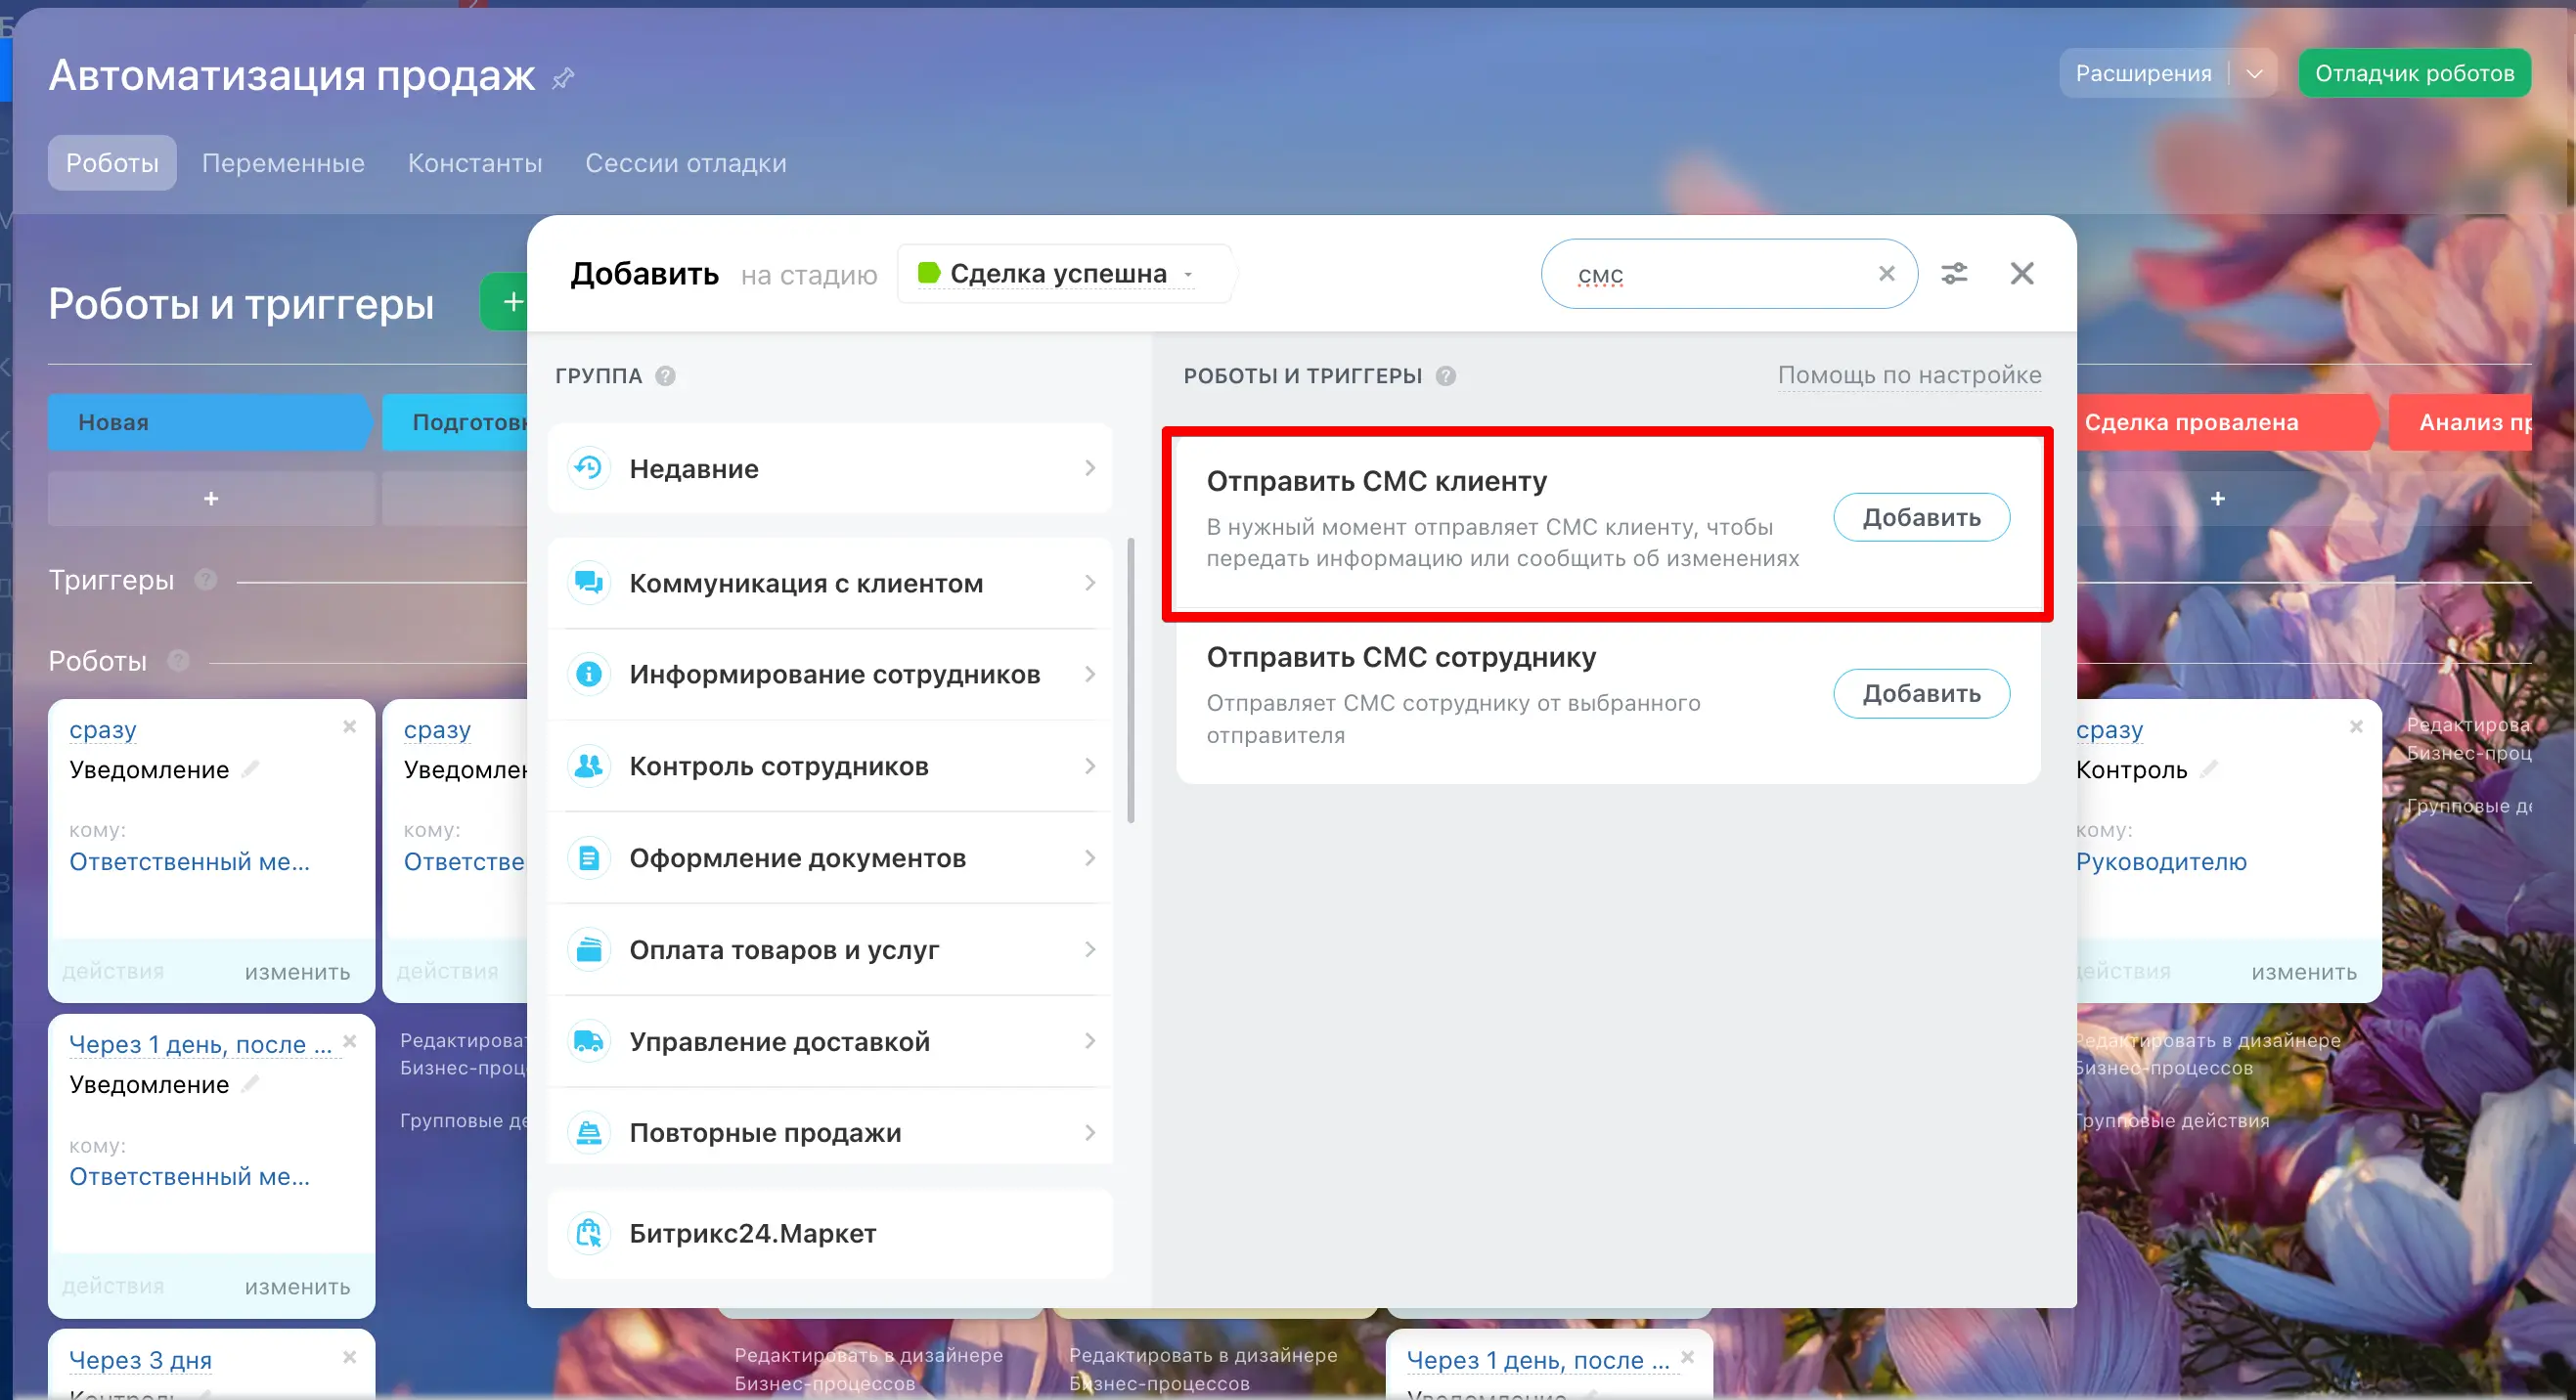The width and height of the screenshot is (2576, 1400).
Task: Switch to the Переменные tab
Action: [x=283, y=163]
